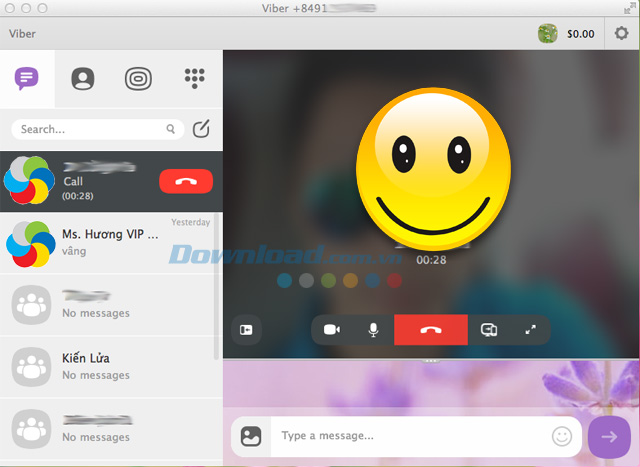Viewport: 640px width, 467px height.
Task: Toggle the video camera during call
Action: 332,329
